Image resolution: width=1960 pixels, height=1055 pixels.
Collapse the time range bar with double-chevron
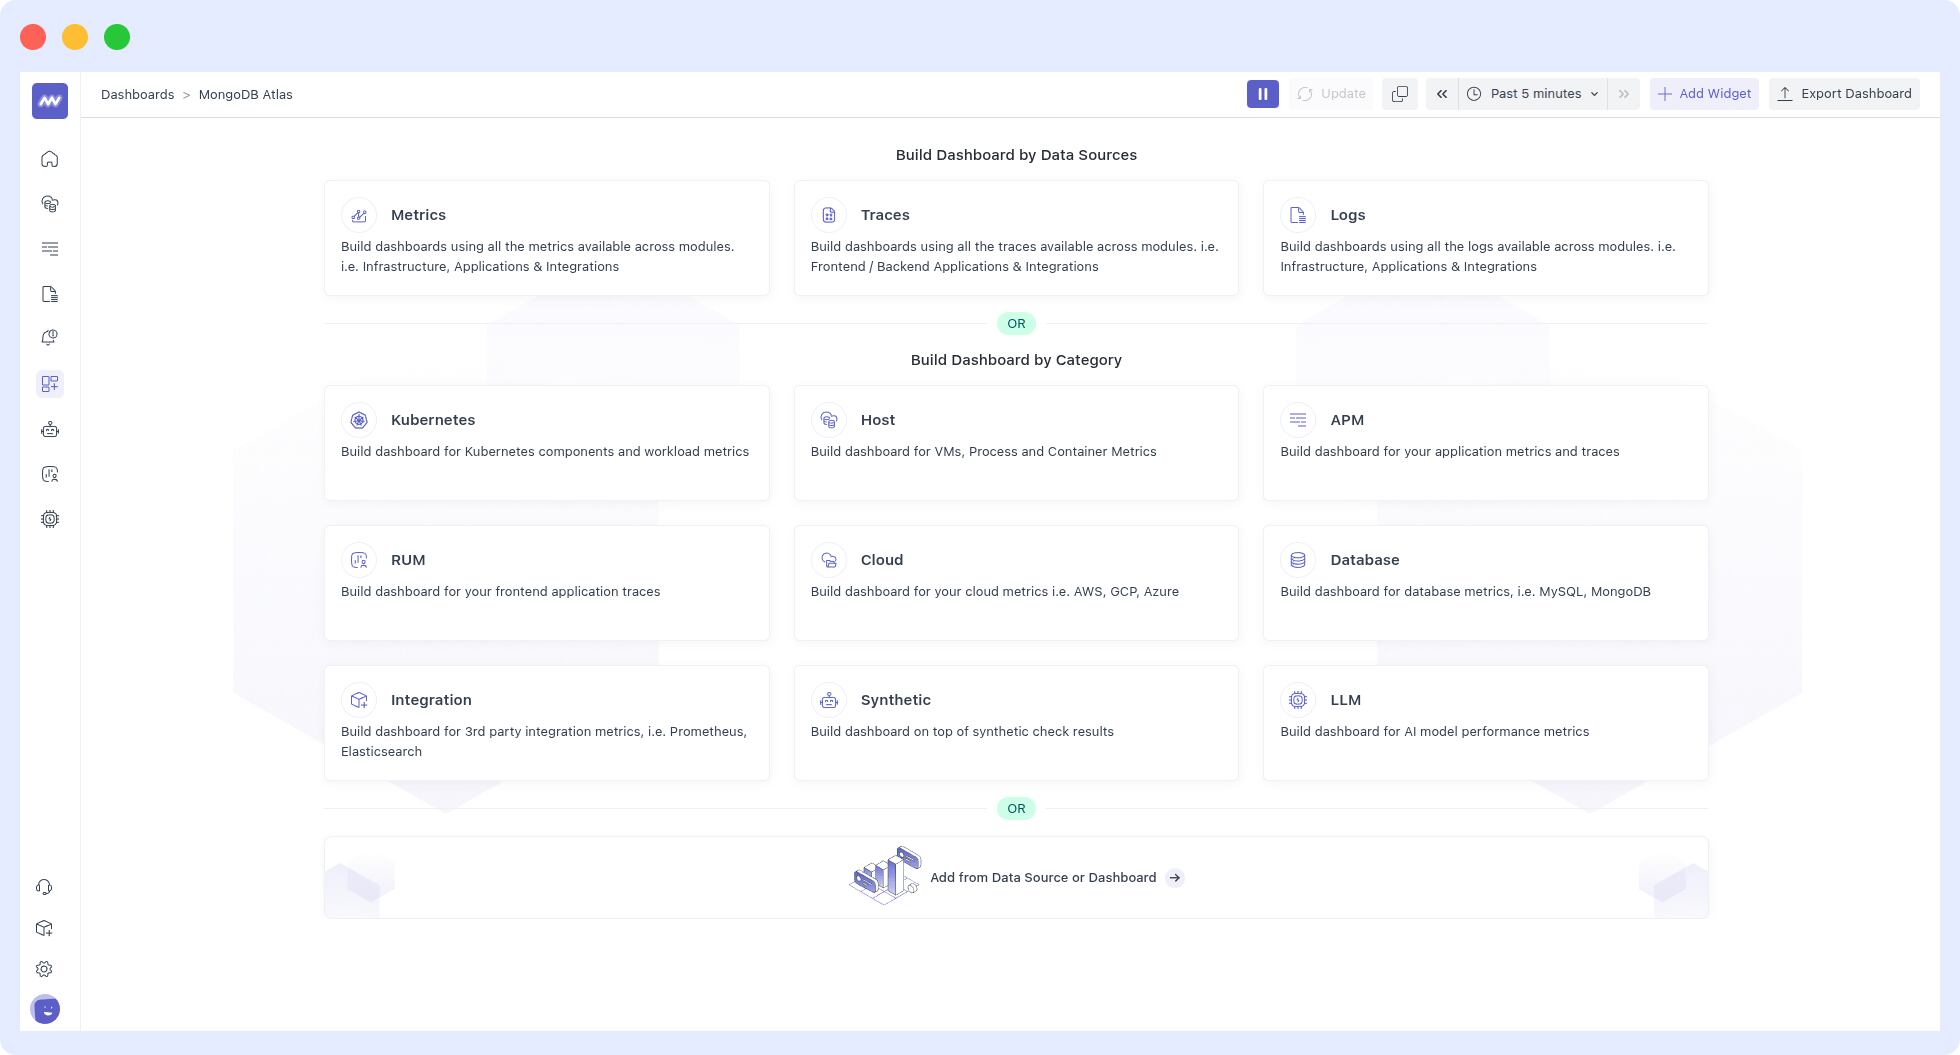(1441, 93)
